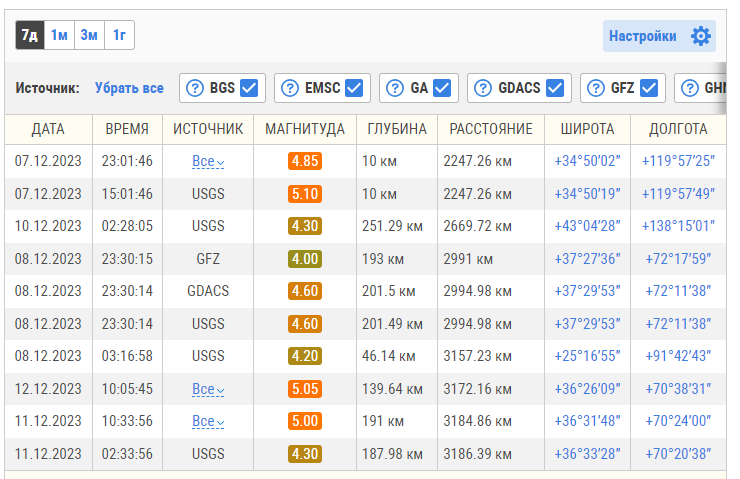
Task: Sort table by МАГНИТУДА column
Action: [x=305, y=129]
